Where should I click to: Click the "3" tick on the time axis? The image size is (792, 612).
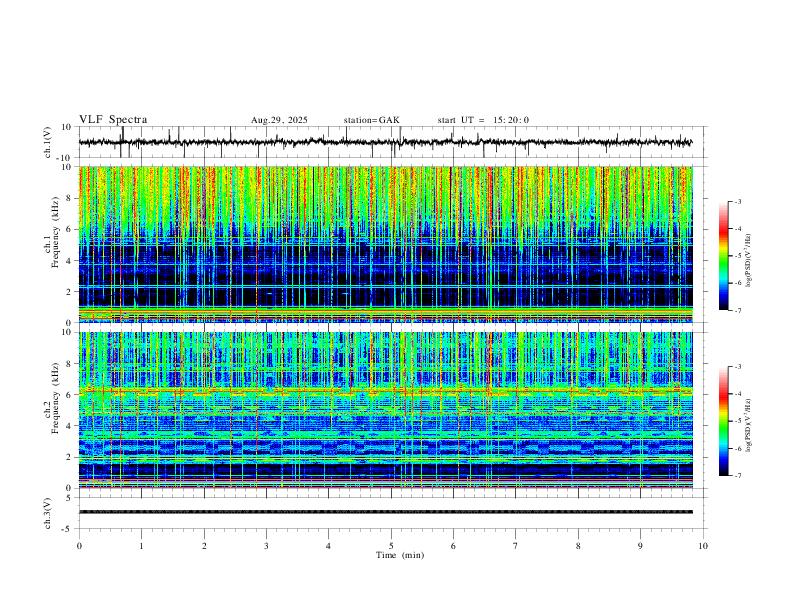pos(266,546)
